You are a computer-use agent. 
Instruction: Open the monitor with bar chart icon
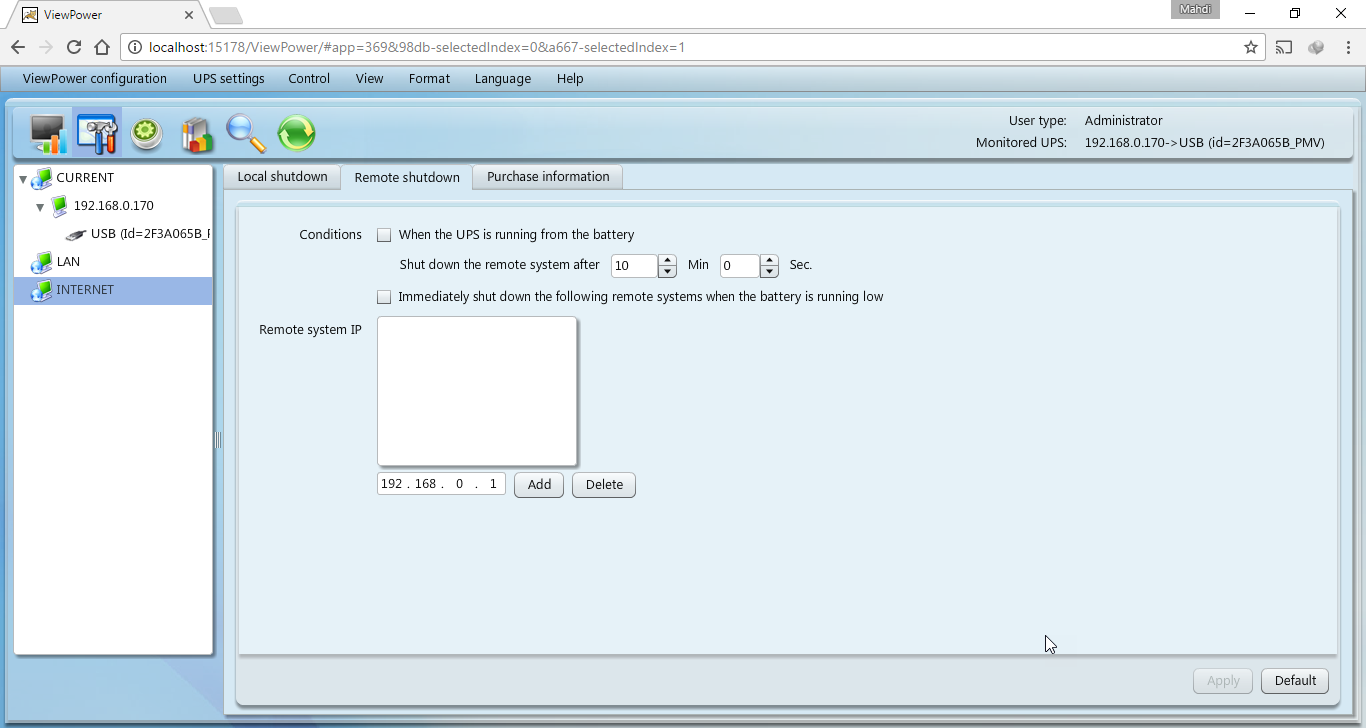(x=48, y=133)
